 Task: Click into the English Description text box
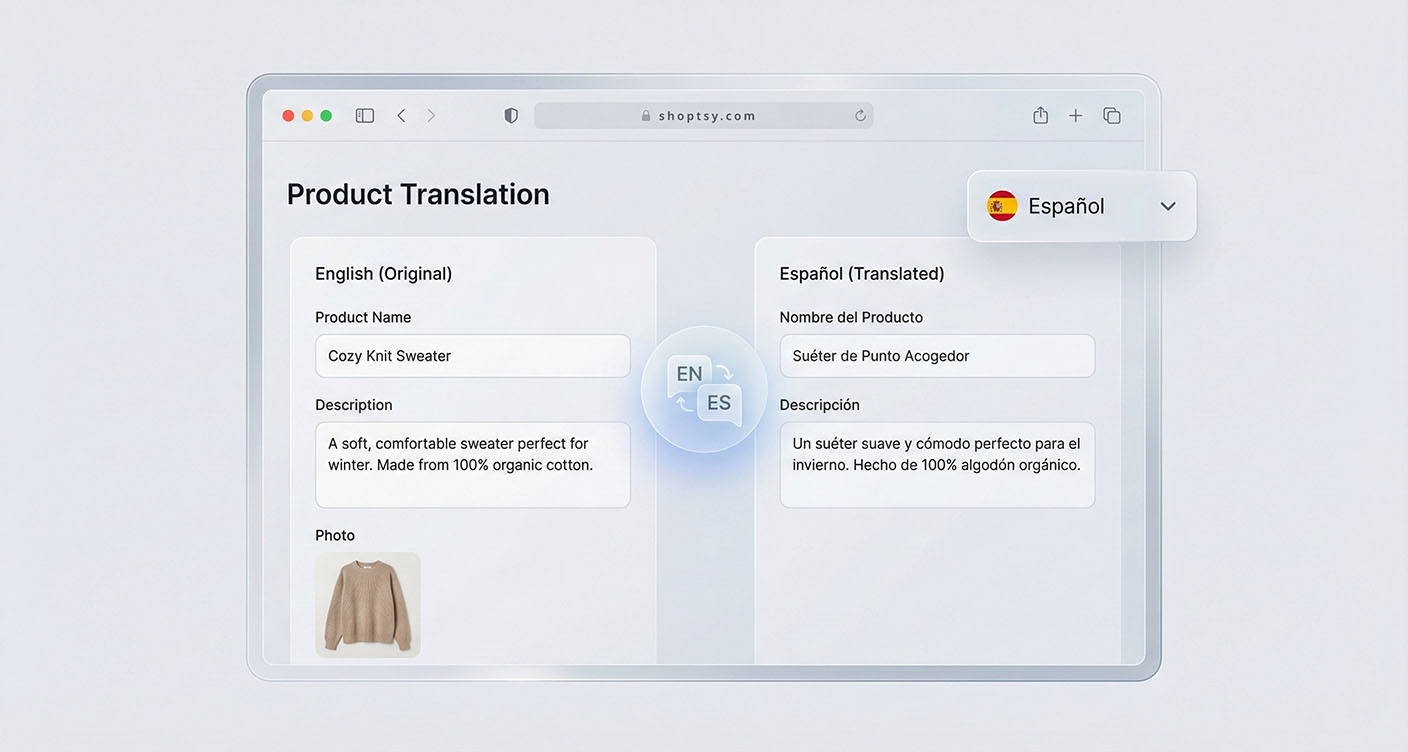(472, 465)
